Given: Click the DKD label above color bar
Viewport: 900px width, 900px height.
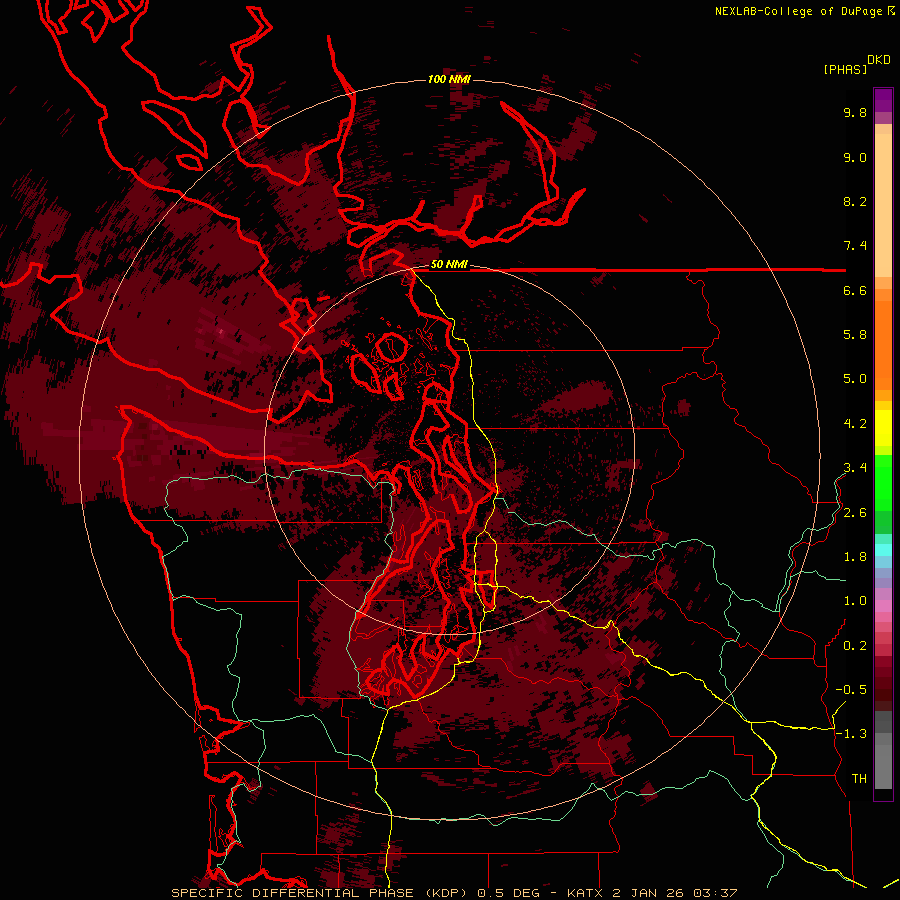Looking at the screenshot, I should [879, 60].
